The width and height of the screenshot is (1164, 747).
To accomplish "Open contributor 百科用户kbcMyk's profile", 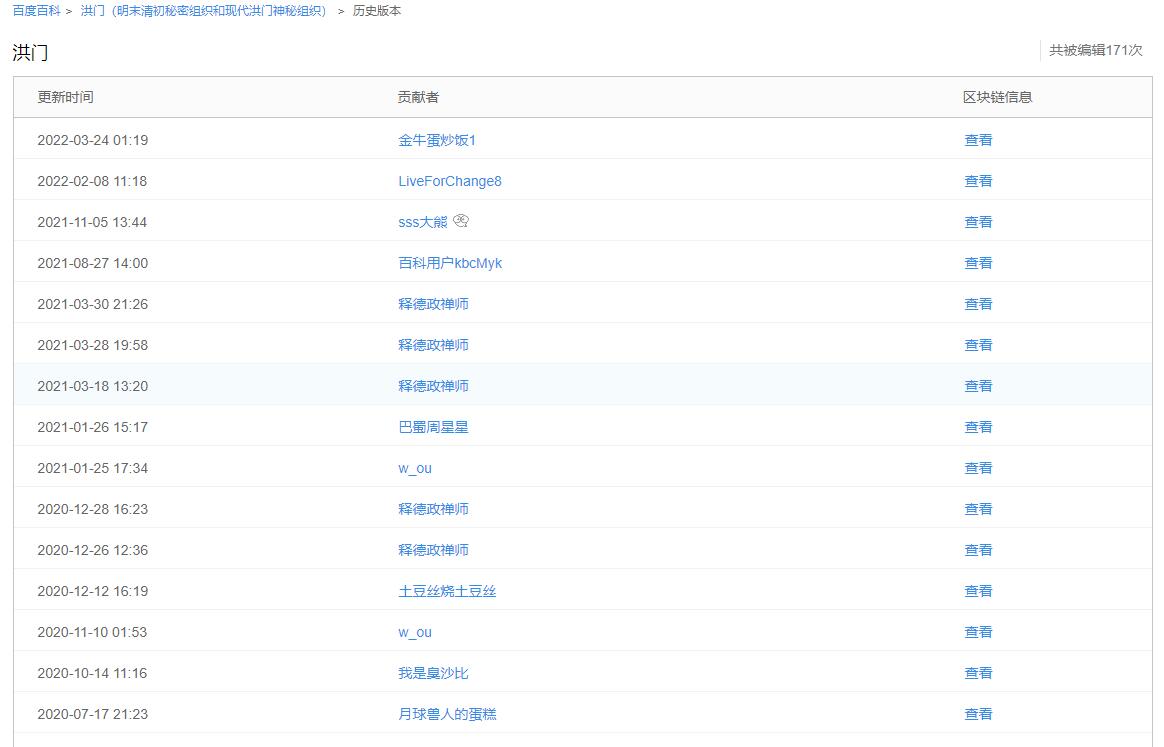I will (450, 262).
